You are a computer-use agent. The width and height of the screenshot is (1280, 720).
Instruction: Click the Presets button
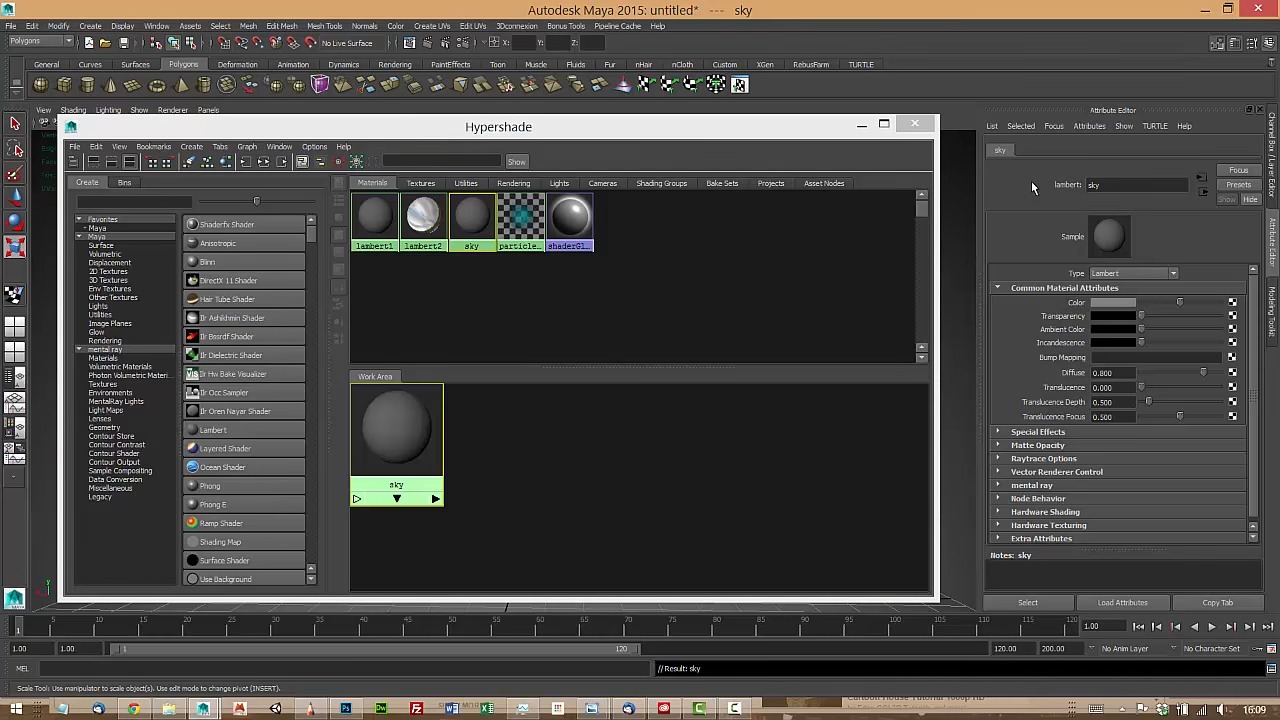(1238, 185)
